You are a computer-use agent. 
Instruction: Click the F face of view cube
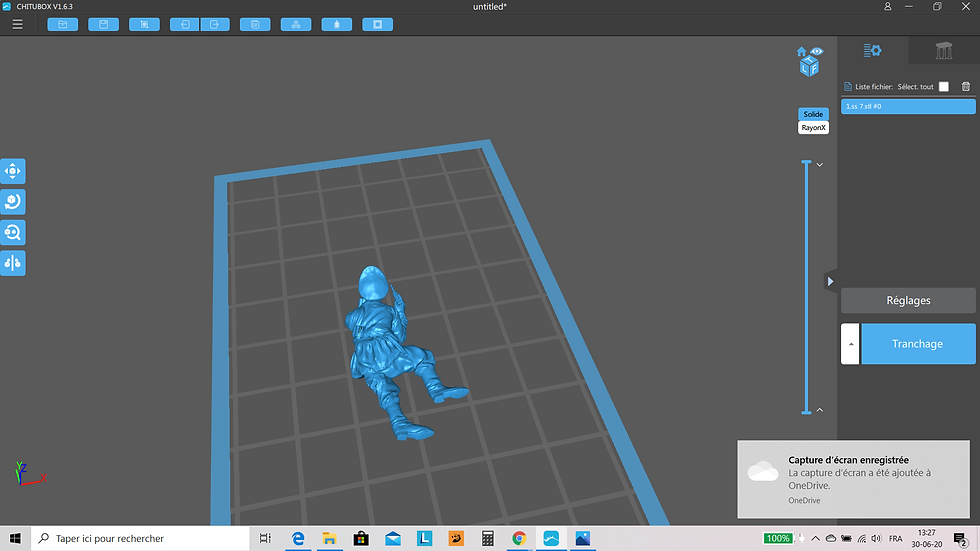[814, 68]
